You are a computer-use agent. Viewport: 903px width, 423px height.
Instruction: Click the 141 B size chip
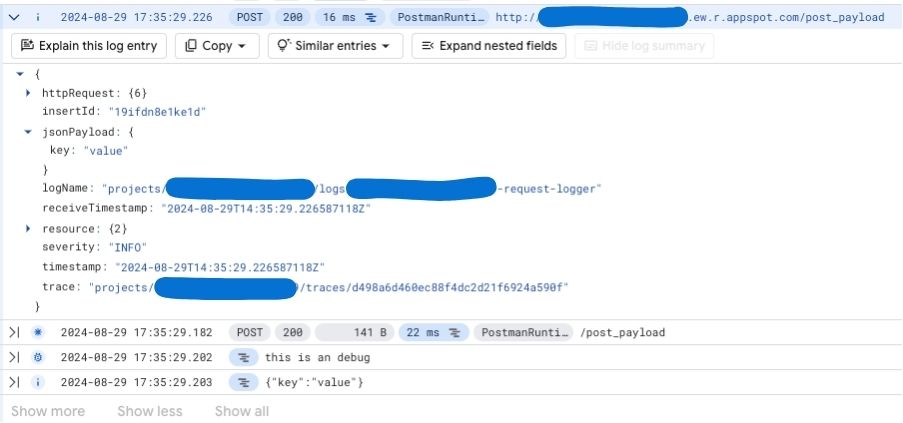(355, 332)
